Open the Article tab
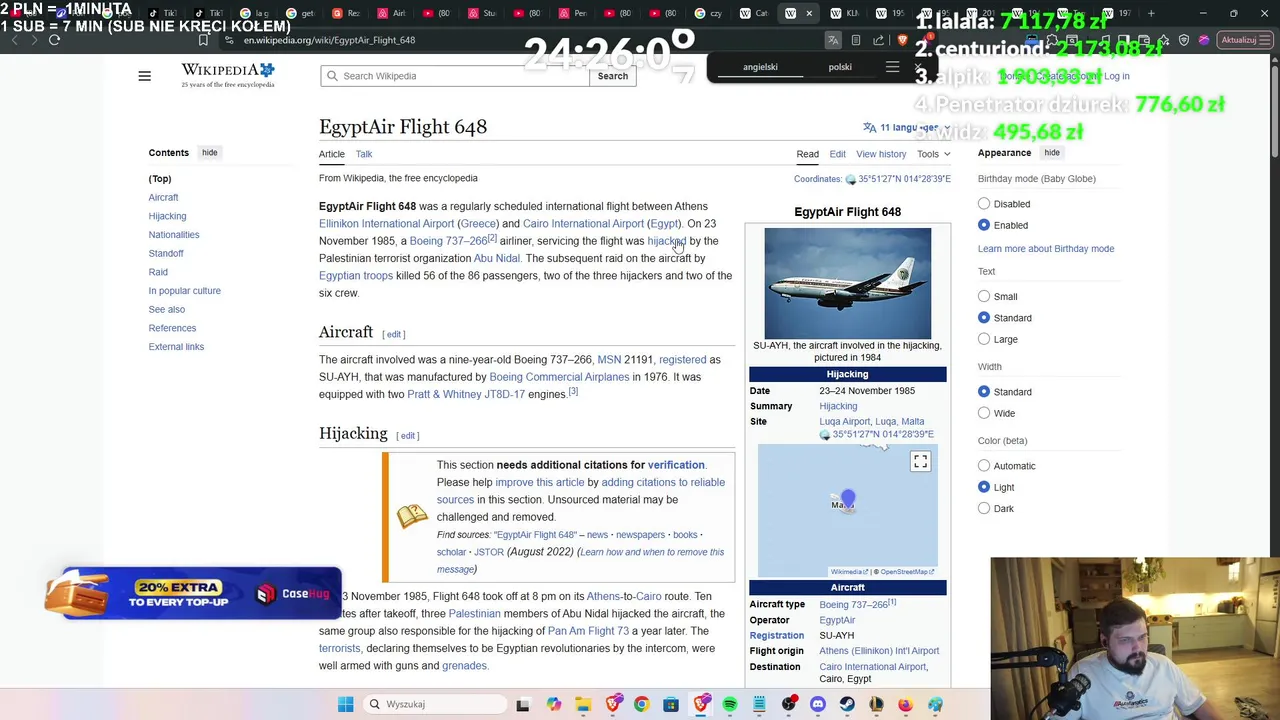Viewport: 1280px width, 720px height. 331,154
